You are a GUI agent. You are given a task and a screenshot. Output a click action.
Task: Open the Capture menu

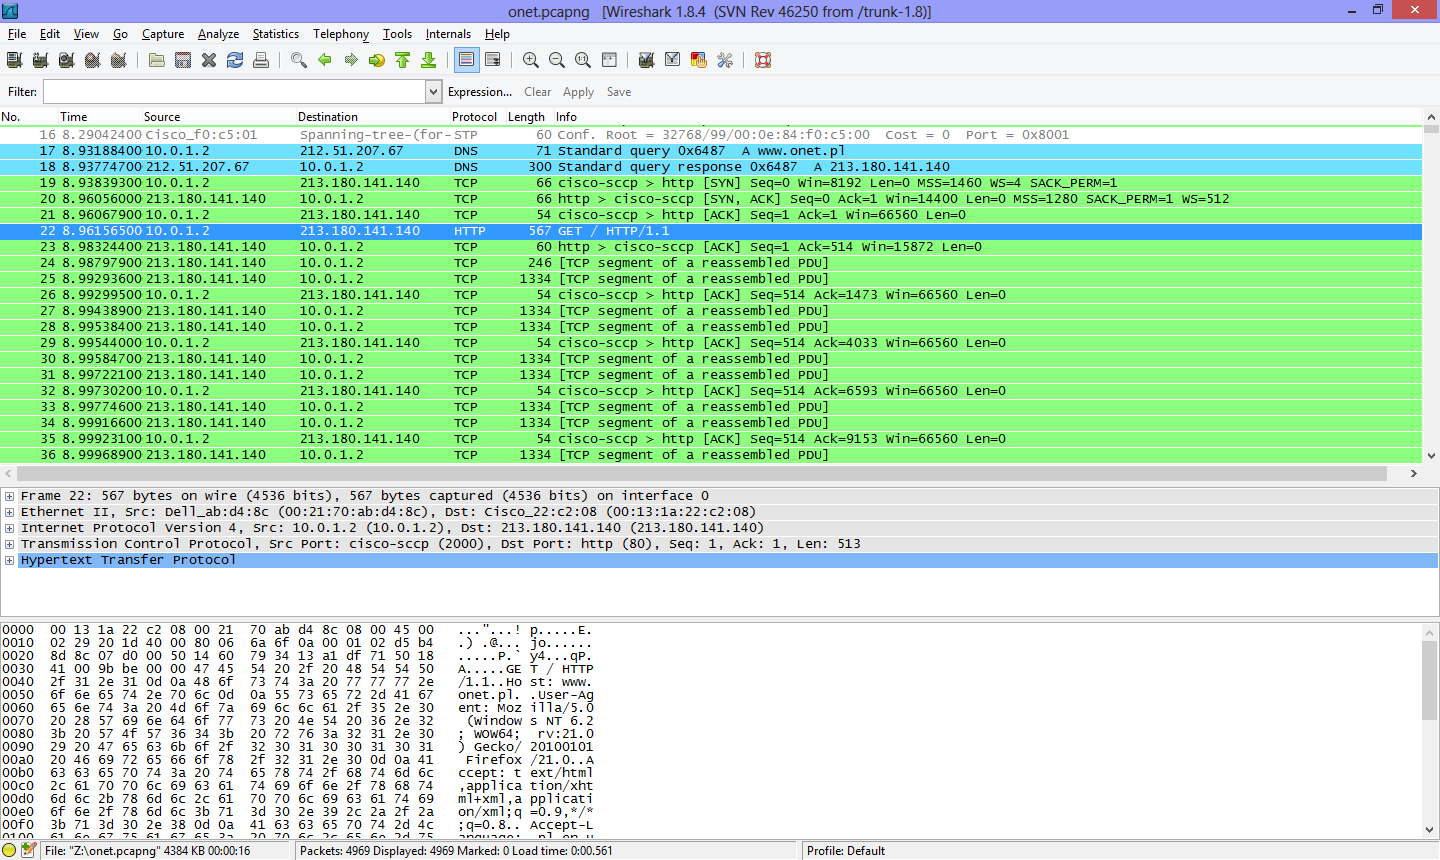tap(163, 34)
